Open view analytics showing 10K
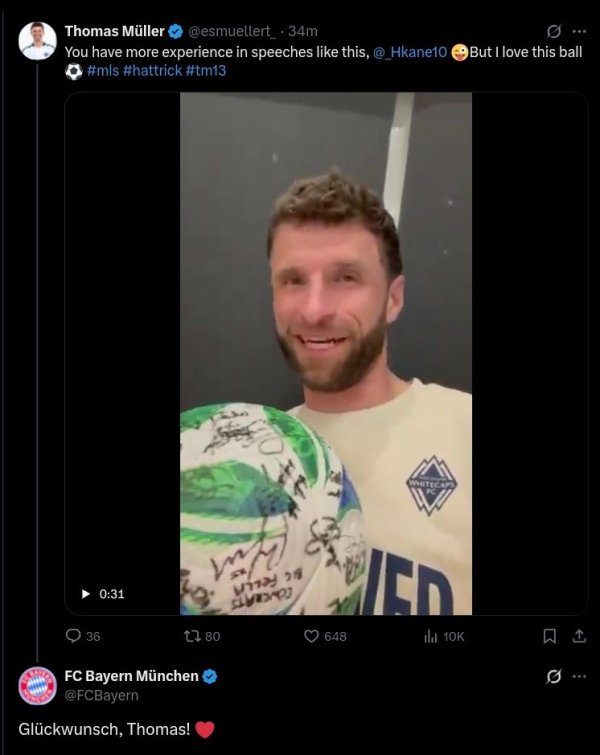 431,636
